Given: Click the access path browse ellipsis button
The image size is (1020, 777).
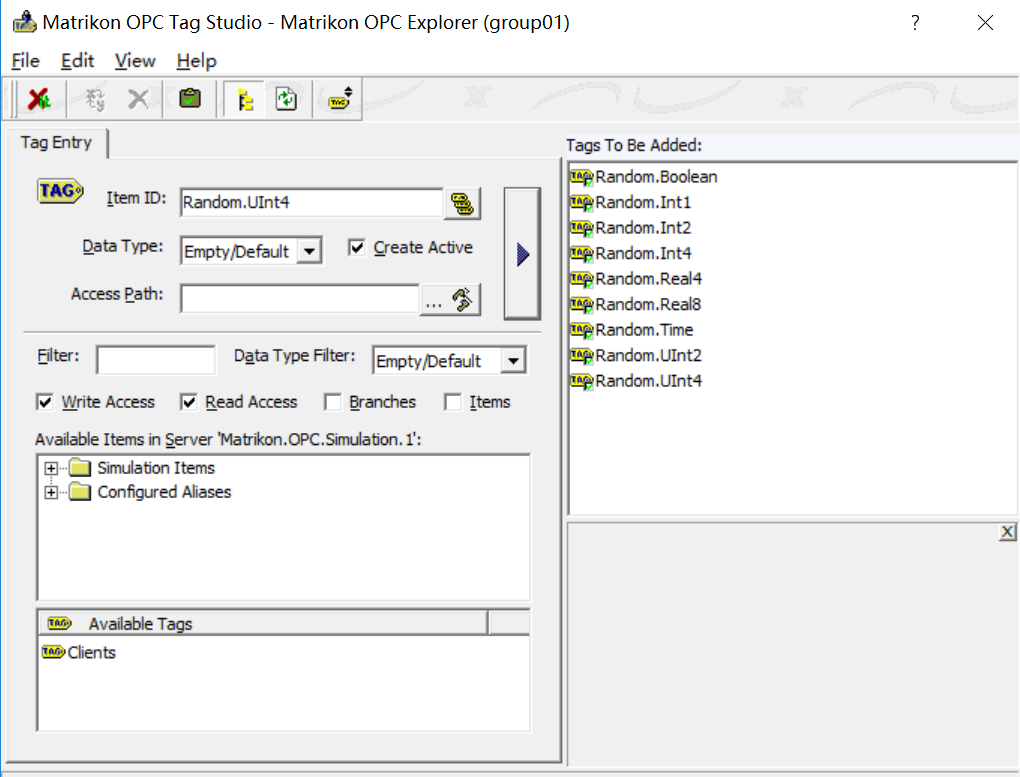Looking at the screenshot, I should (x=450, y=300).
